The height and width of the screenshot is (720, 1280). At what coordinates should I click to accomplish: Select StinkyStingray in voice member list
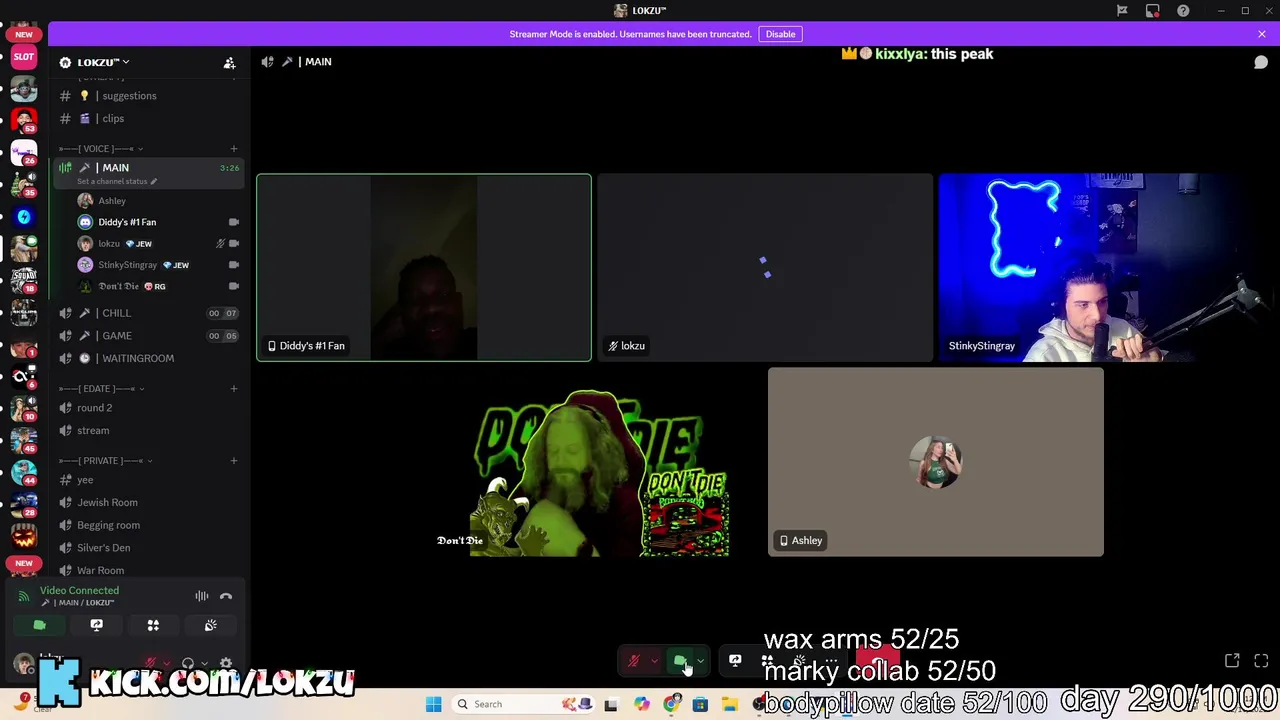pos(158,265)
